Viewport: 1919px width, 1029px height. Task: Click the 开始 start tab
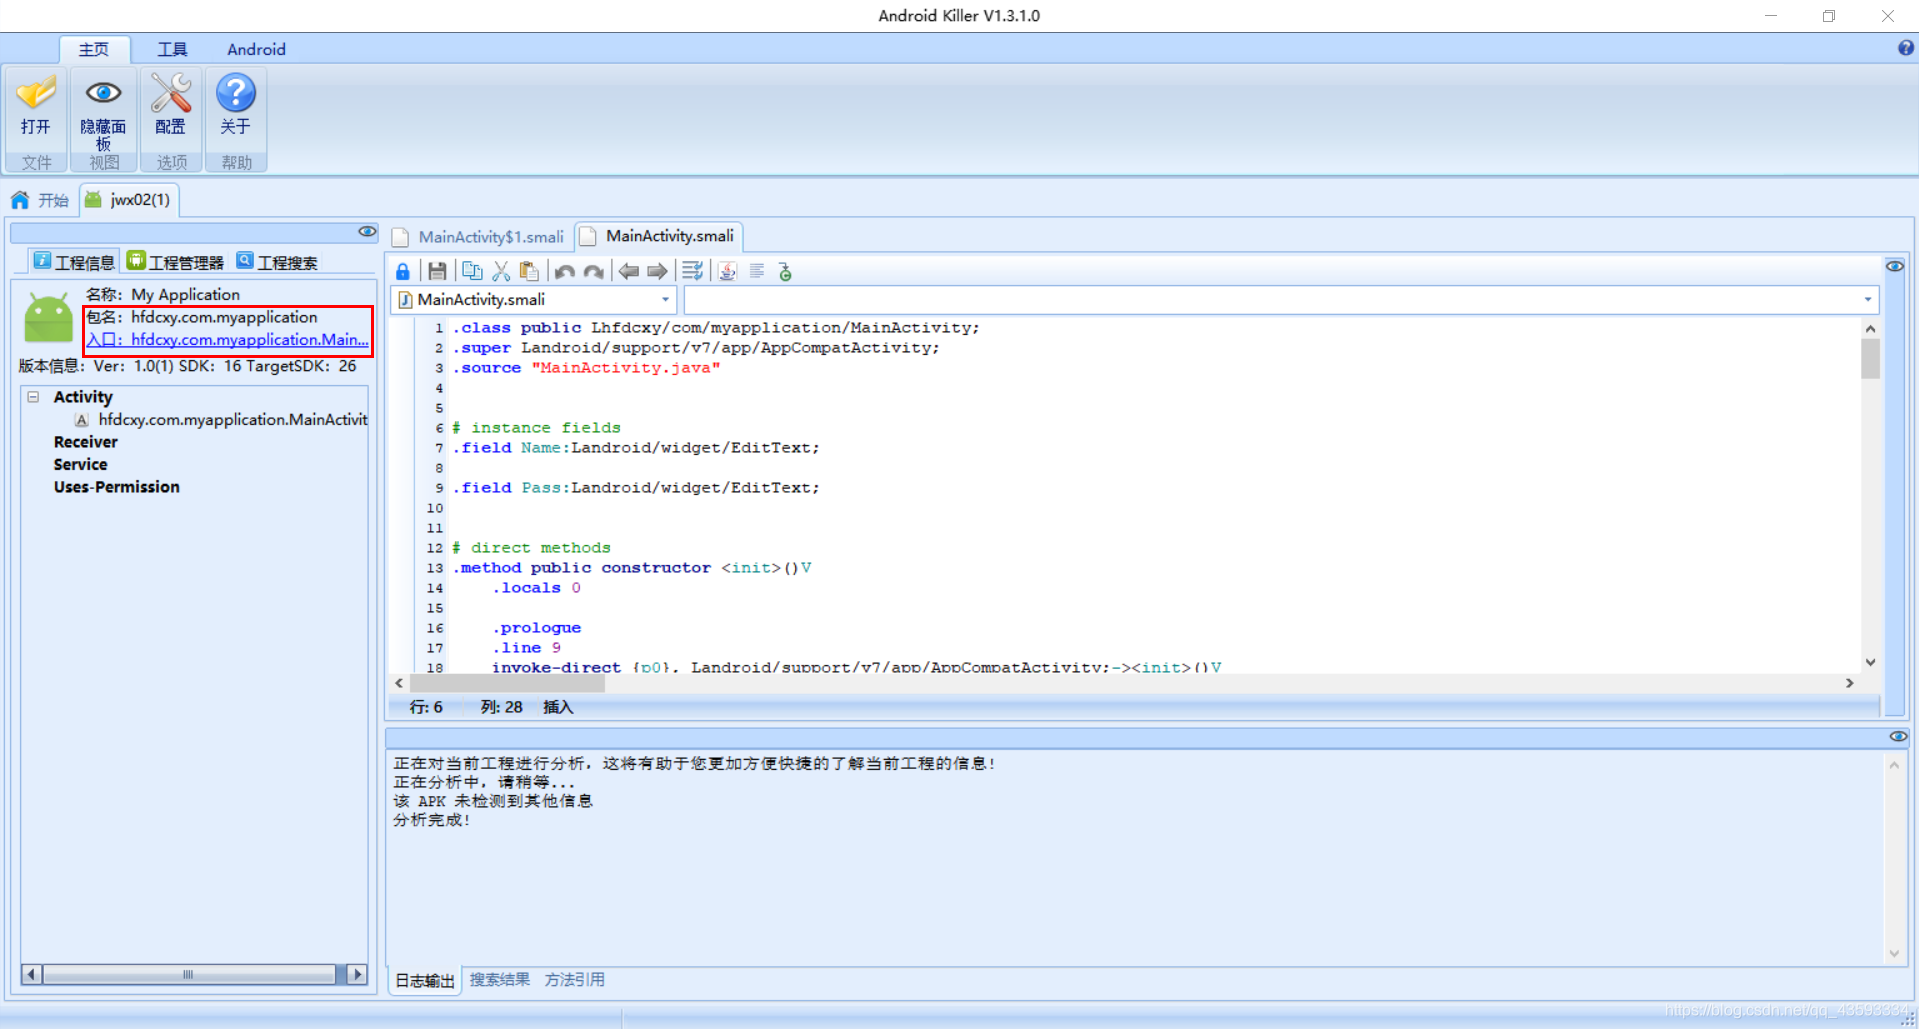point(40,200)
